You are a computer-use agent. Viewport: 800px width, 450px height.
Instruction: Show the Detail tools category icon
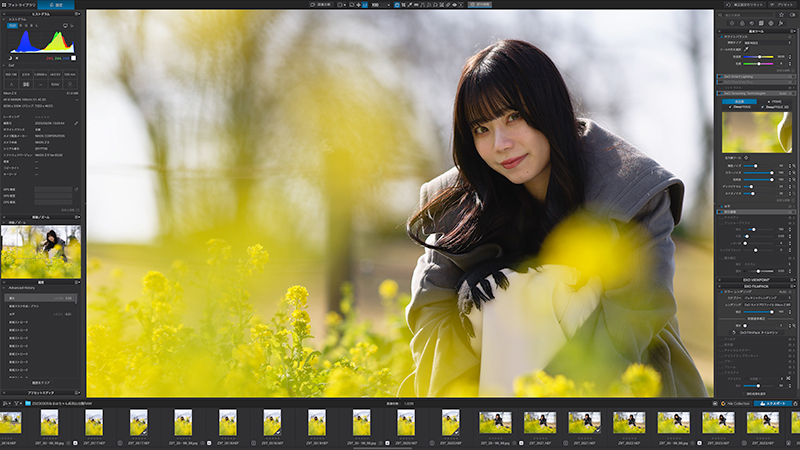752,23
